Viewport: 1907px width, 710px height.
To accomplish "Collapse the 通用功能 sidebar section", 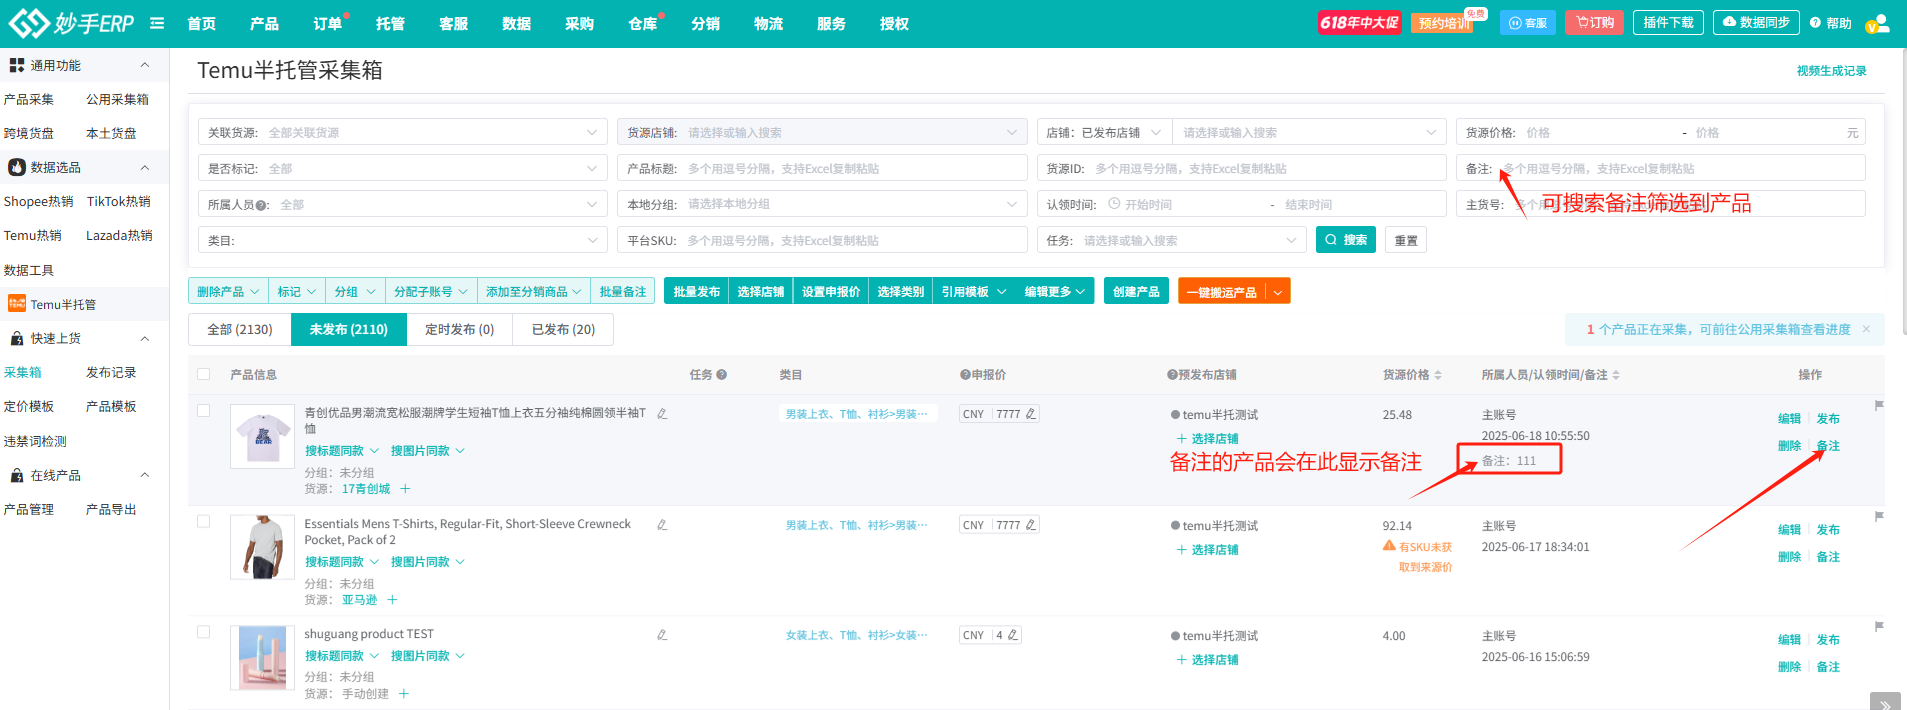I will (145, 65).
